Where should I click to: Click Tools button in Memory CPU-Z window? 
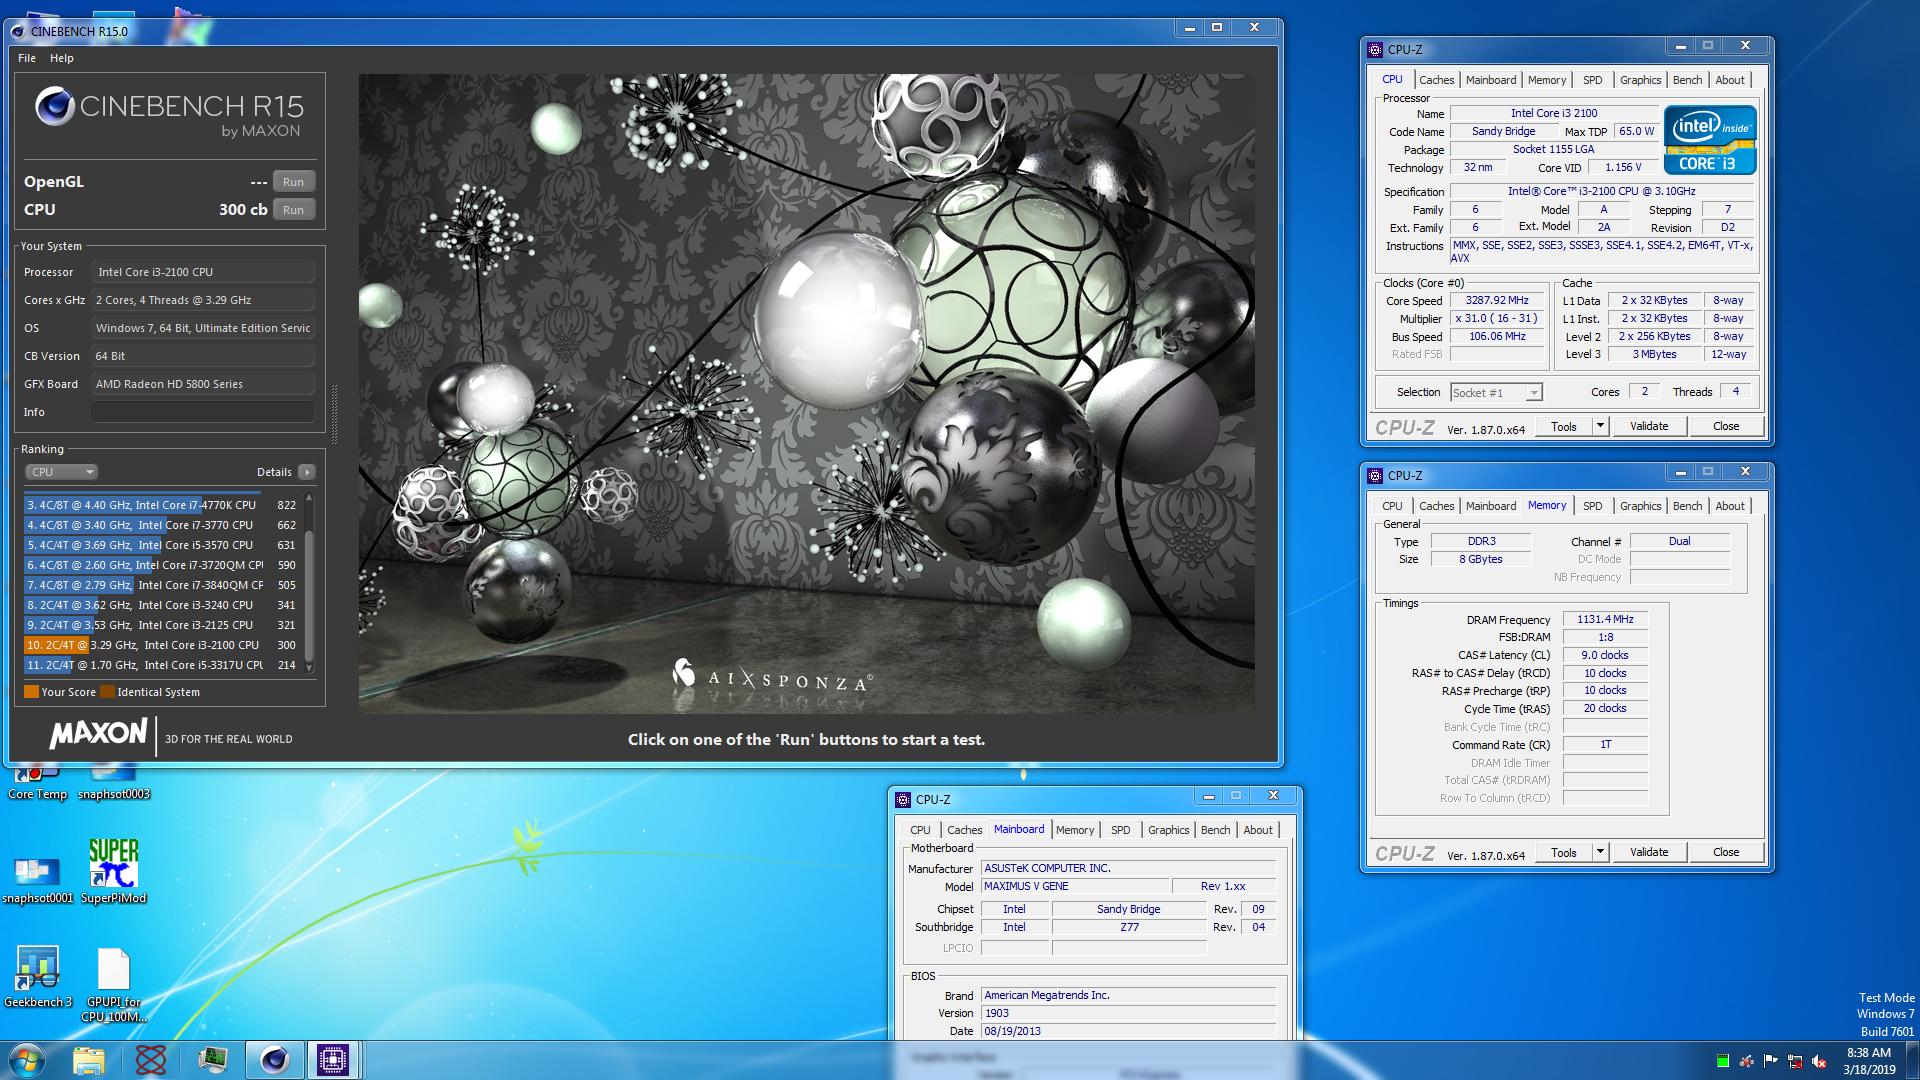pos(1563,853)
